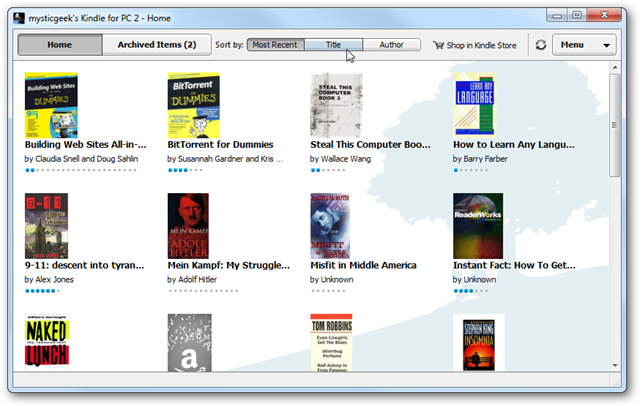Screen dimensions: 640x406
Task: Sort library by Most Recent
Action: 276,45
